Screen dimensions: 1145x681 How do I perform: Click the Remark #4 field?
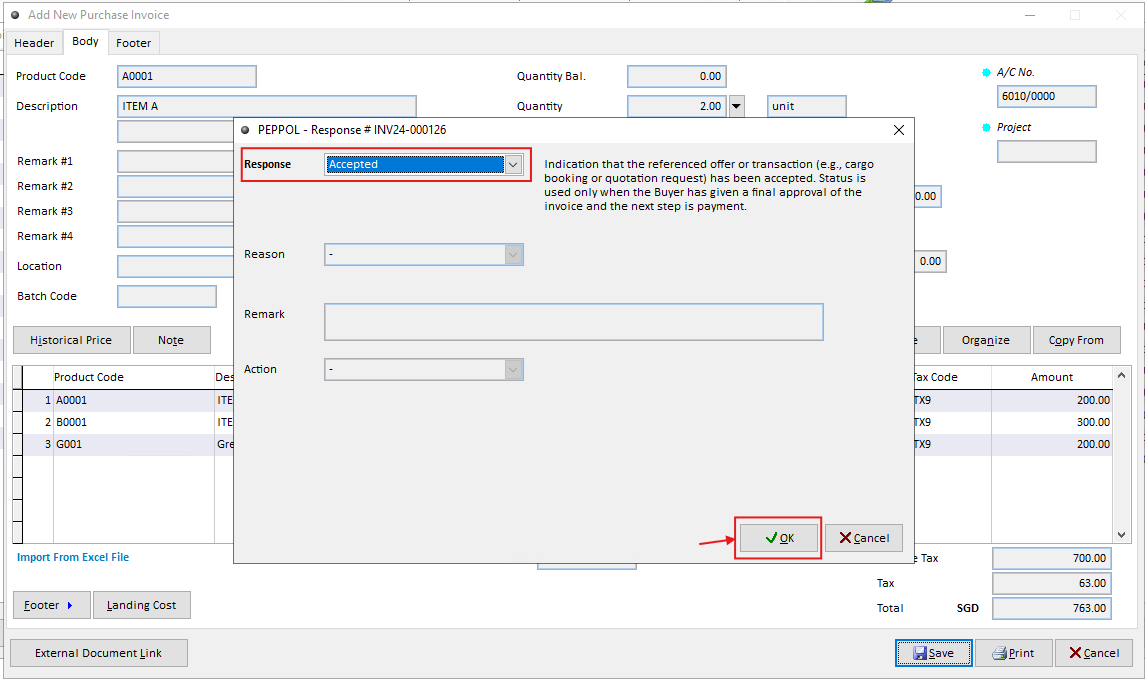click(x=175, y=236)
